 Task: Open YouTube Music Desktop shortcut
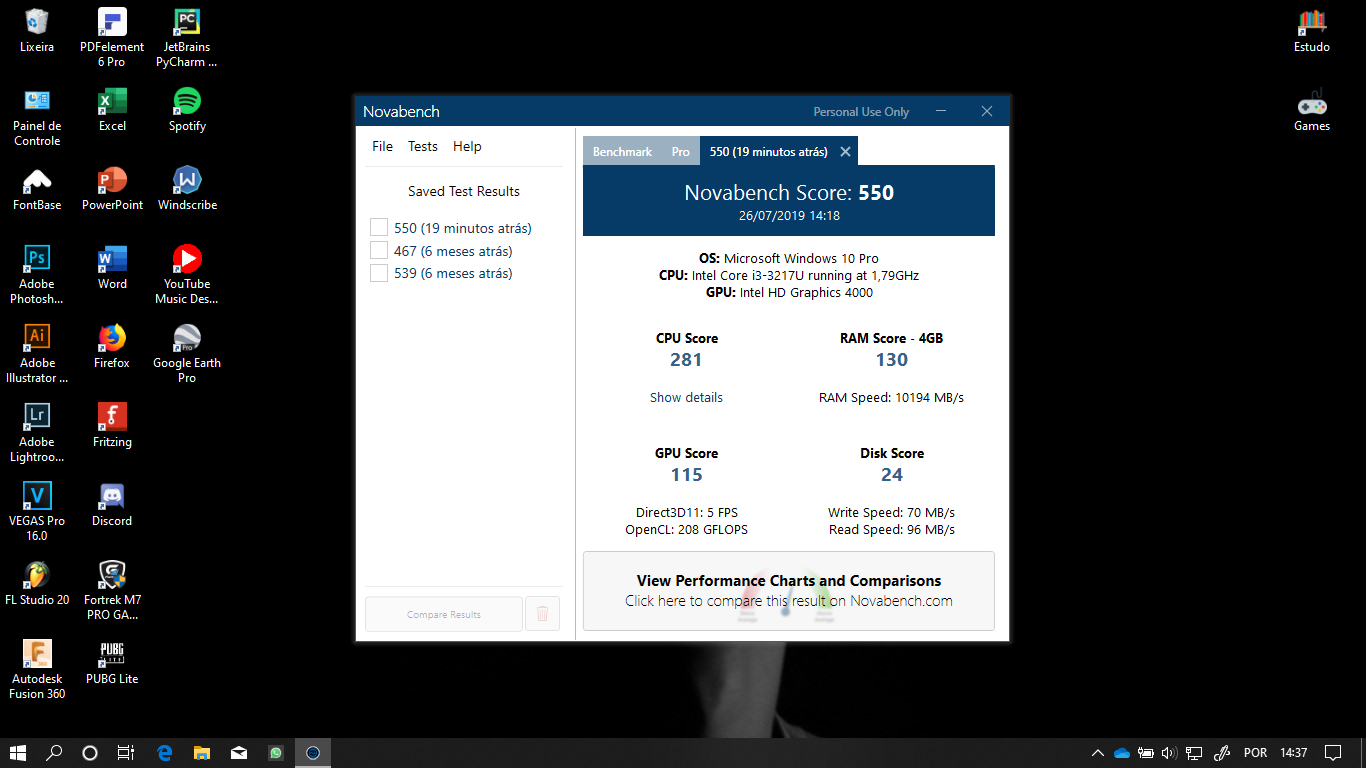click(187, 274)
